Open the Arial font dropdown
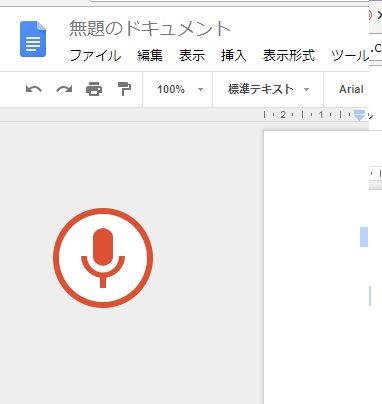 [351, 89]
